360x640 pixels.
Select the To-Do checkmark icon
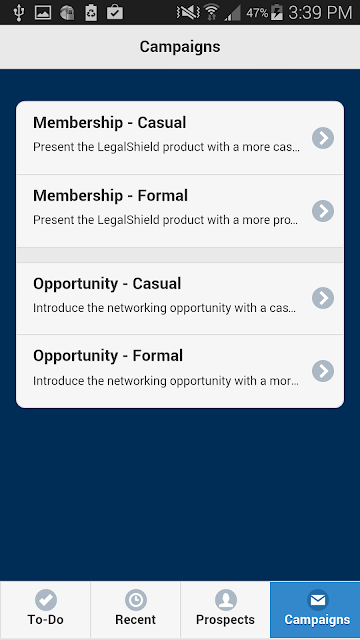click(46, 600)
